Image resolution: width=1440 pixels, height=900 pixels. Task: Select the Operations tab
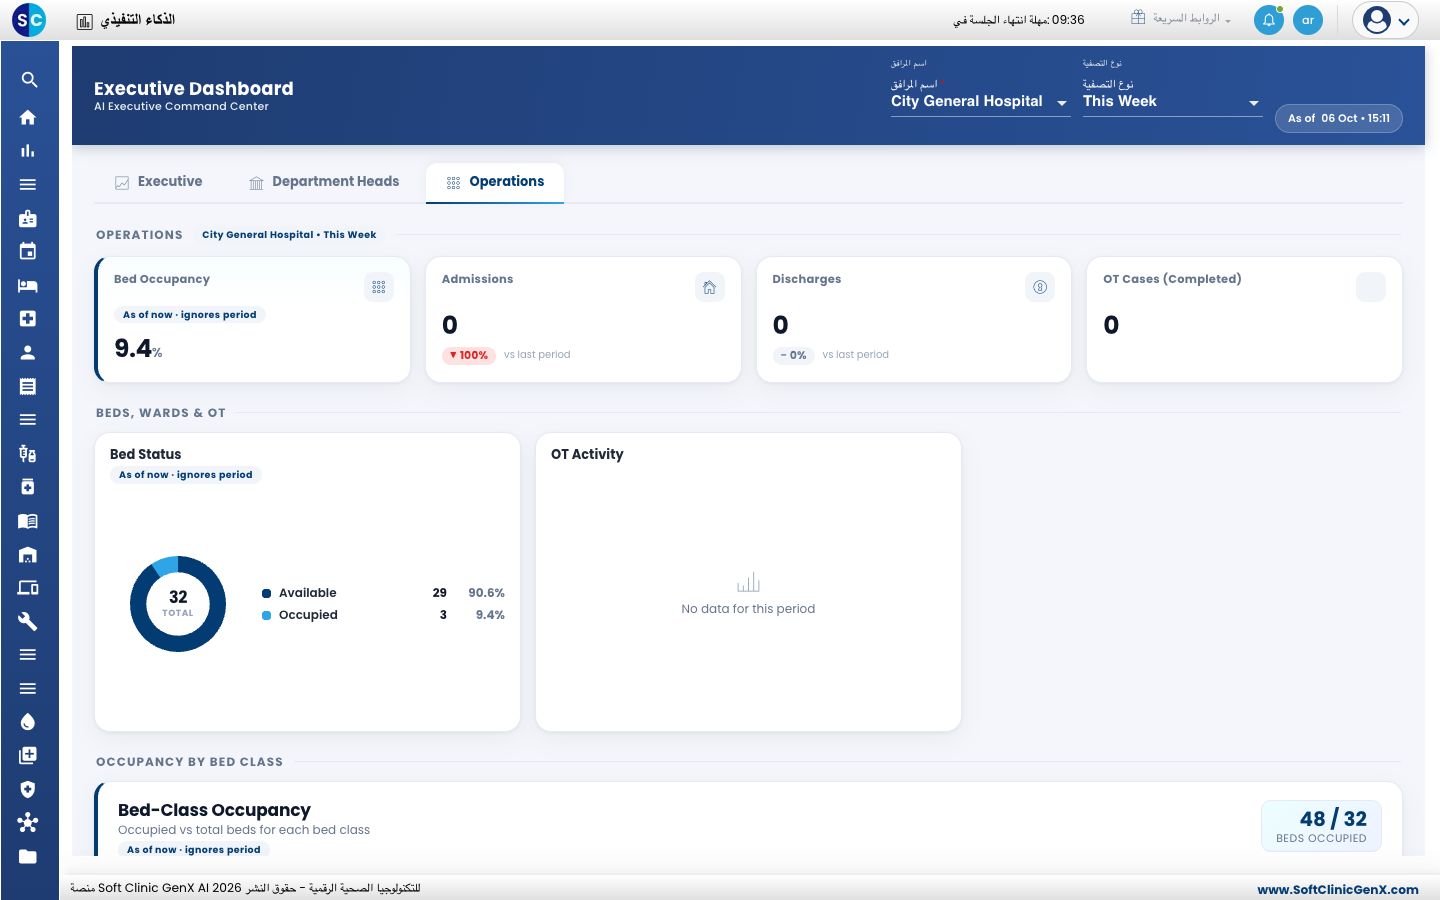pos(495,182)
